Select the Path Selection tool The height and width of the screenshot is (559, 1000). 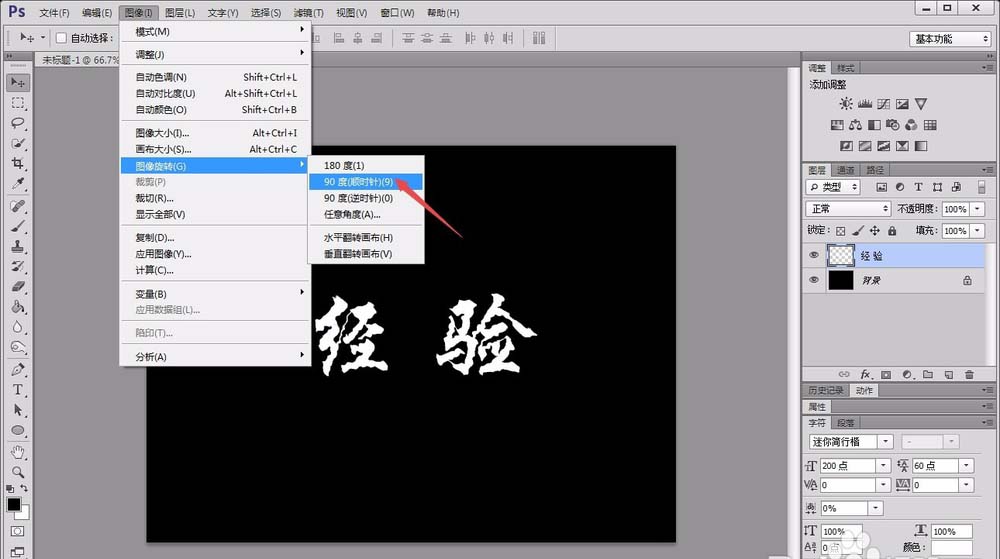click(18, 410)
